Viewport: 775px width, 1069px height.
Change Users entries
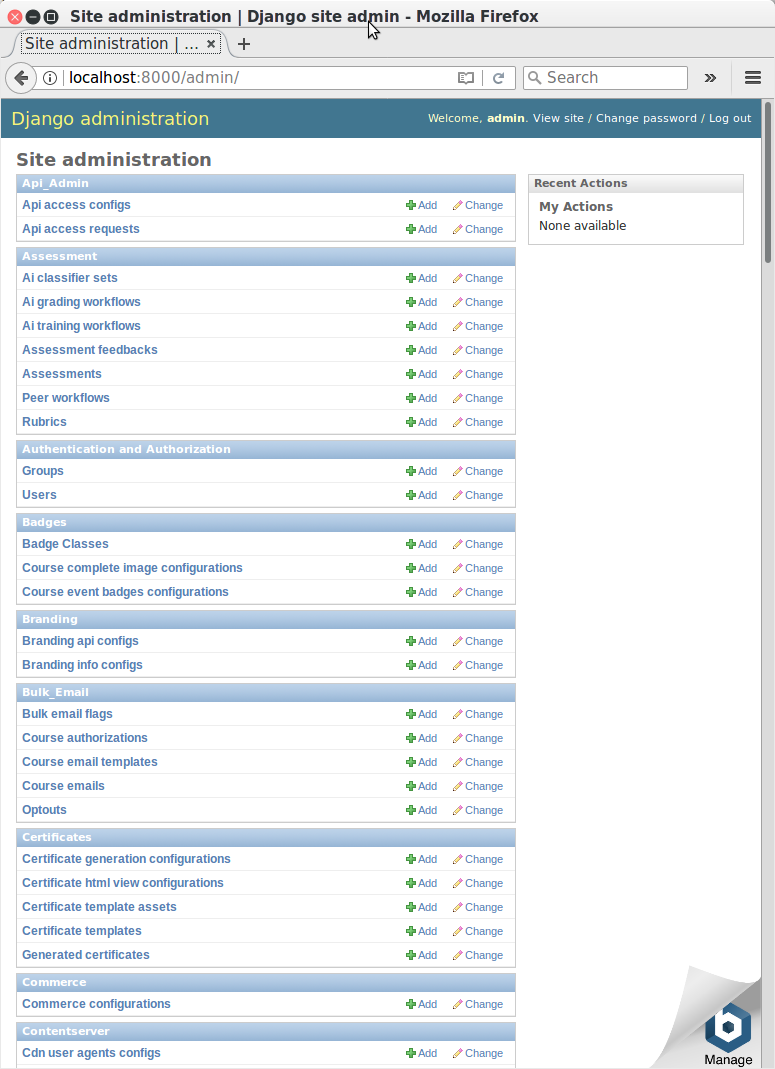point(478,495)
